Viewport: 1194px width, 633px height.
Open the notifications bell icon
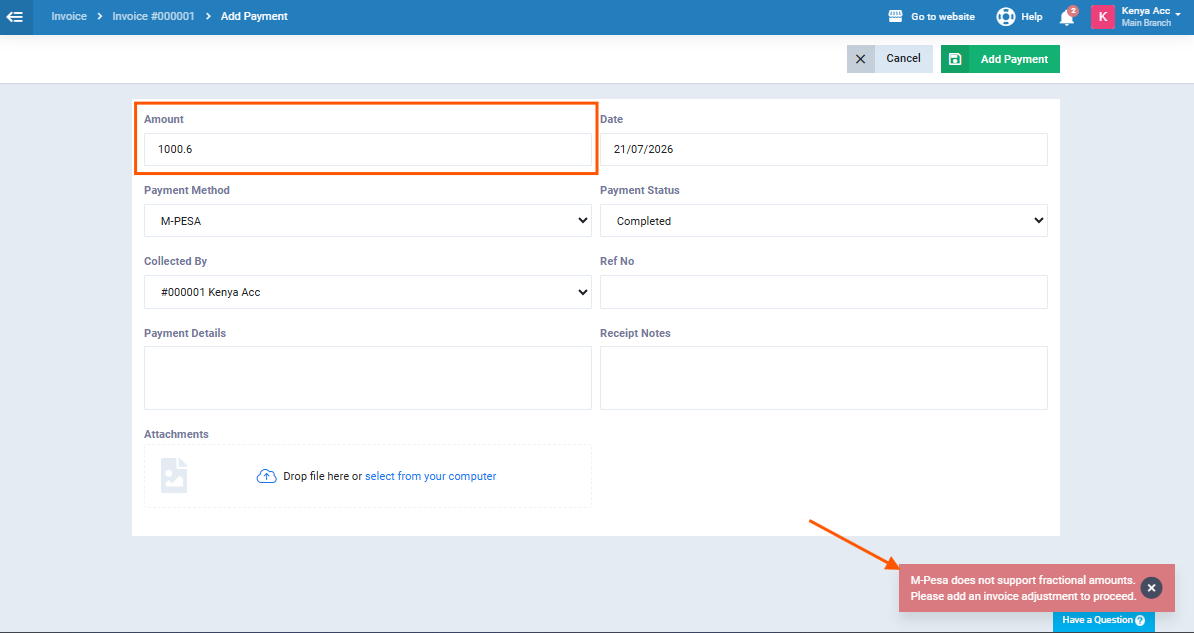tap(1067, 18)
